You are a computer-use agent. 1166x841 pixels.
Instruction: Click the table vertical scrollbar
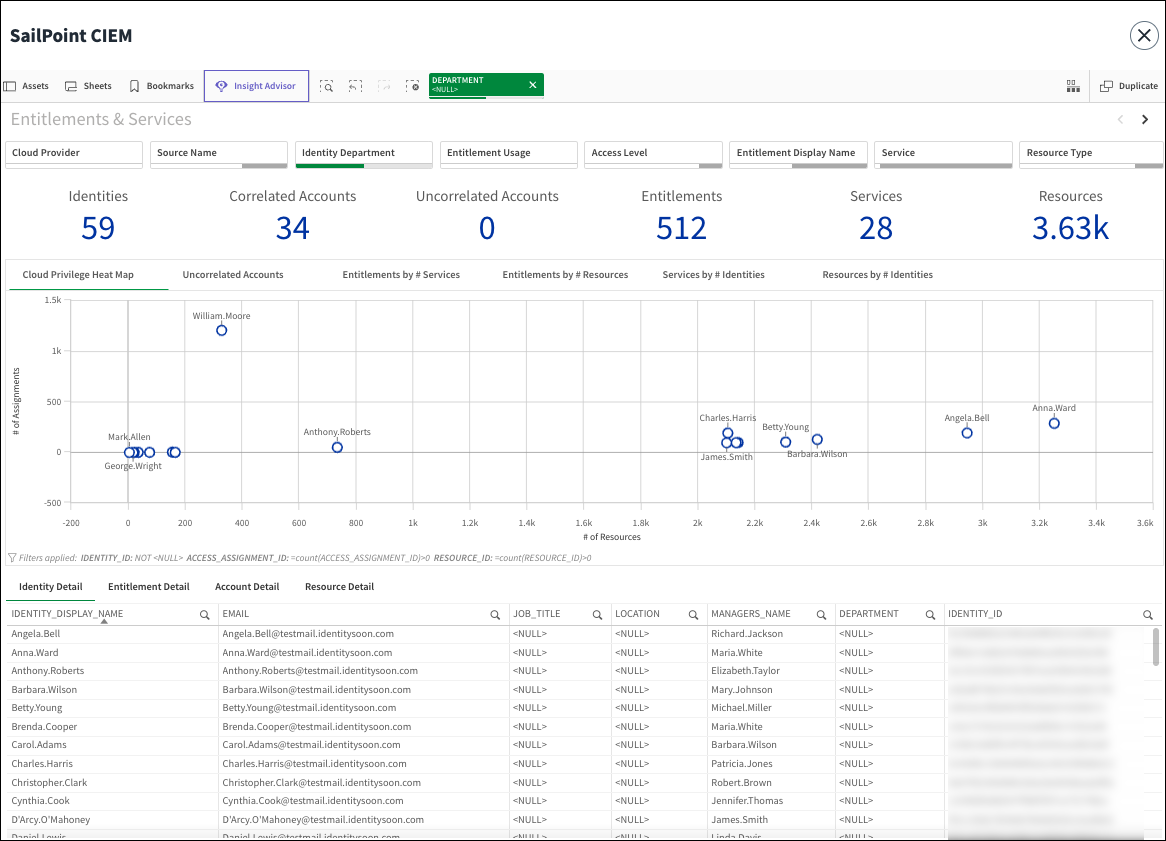[x=1156, y=647]
